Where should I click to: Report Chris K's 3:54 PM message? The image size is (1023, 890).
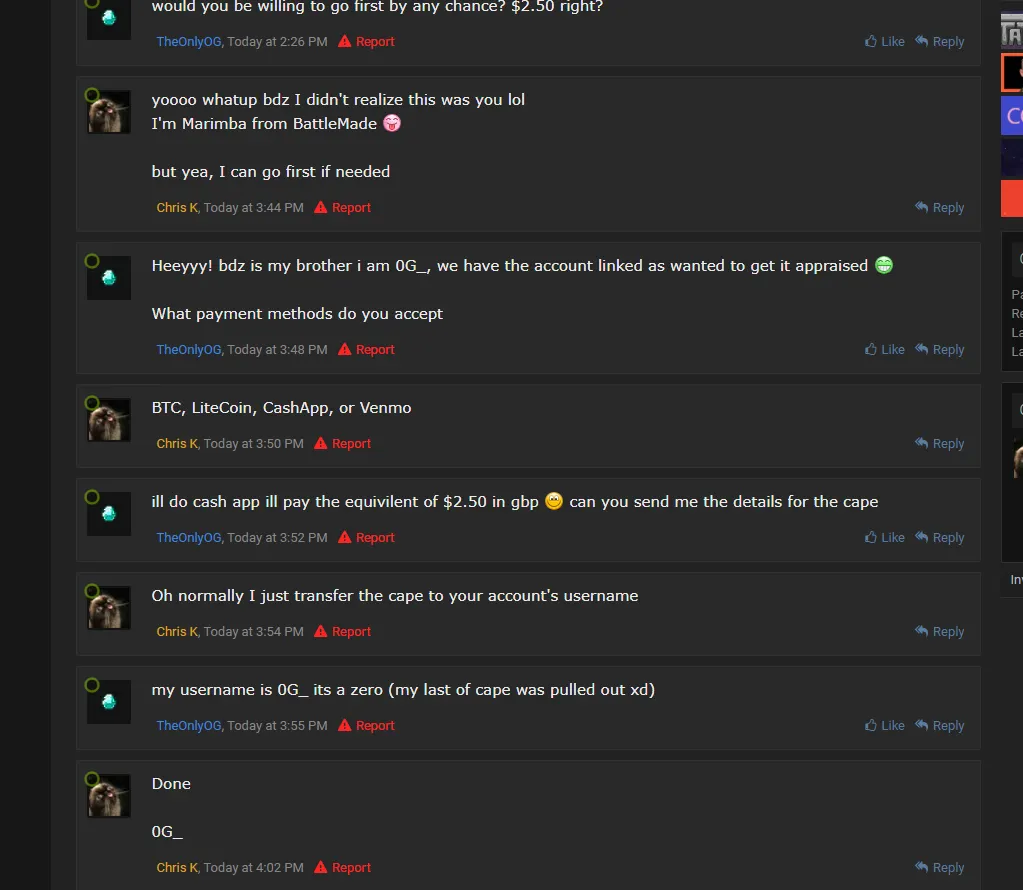click(342, 632)
